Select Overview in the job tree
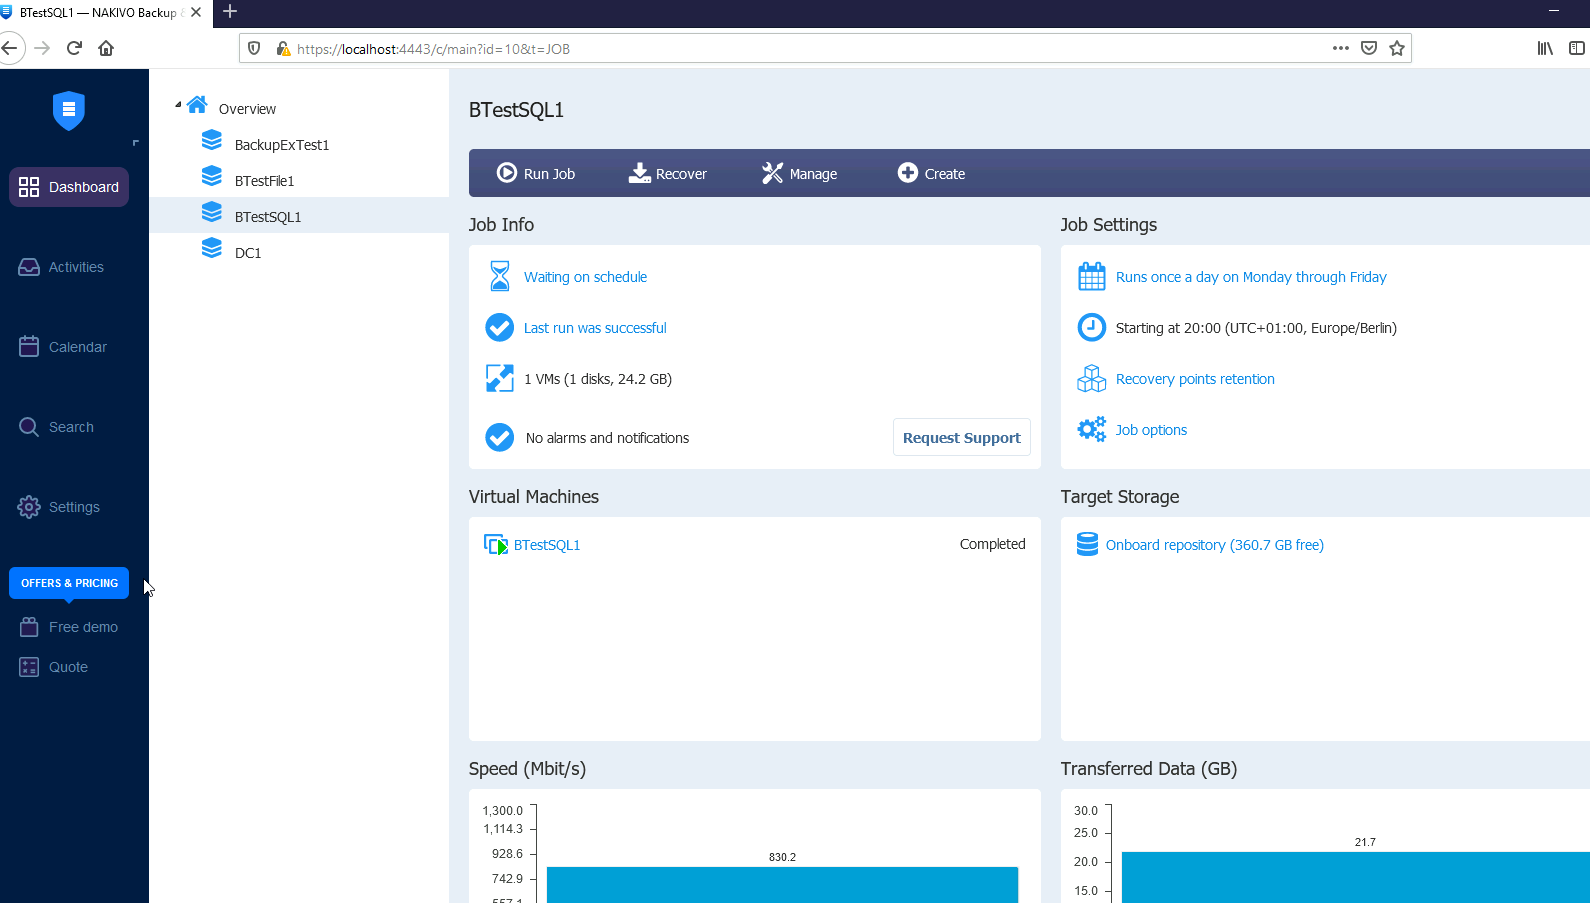Image resolution: width=1590 pixels, height=903 pixels. coord(247,109)
